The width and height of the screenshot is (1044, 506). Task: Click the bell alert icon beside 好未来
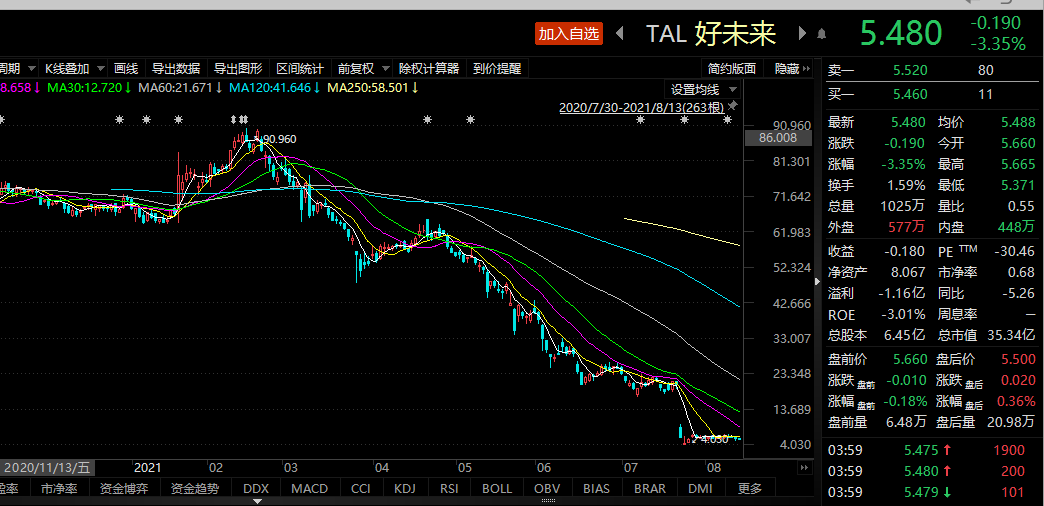pos(822,33)
